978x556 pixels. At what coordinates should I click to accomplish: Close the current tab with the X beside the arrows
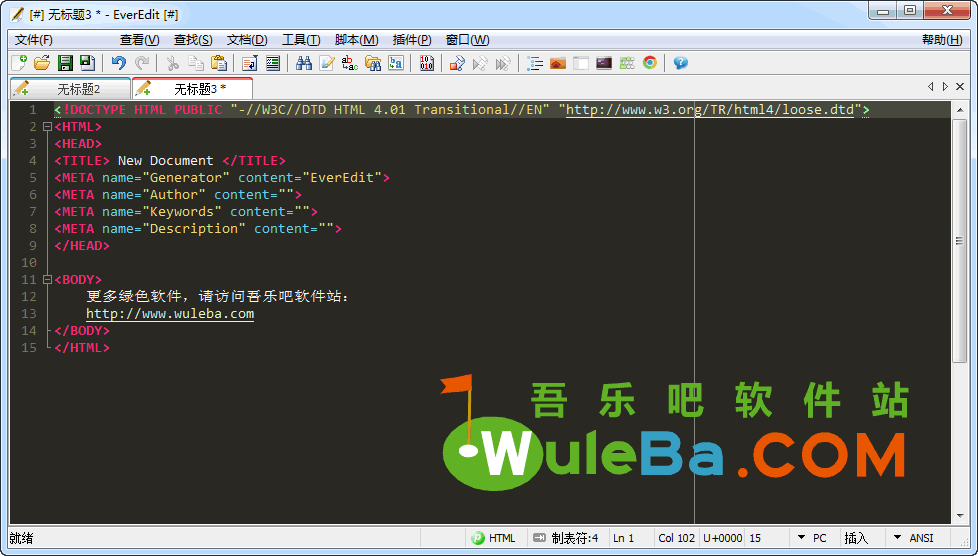coord(960,87)
